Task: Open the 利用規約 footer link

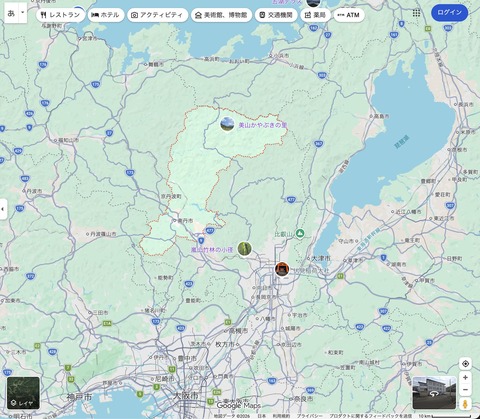Action: 281,416
